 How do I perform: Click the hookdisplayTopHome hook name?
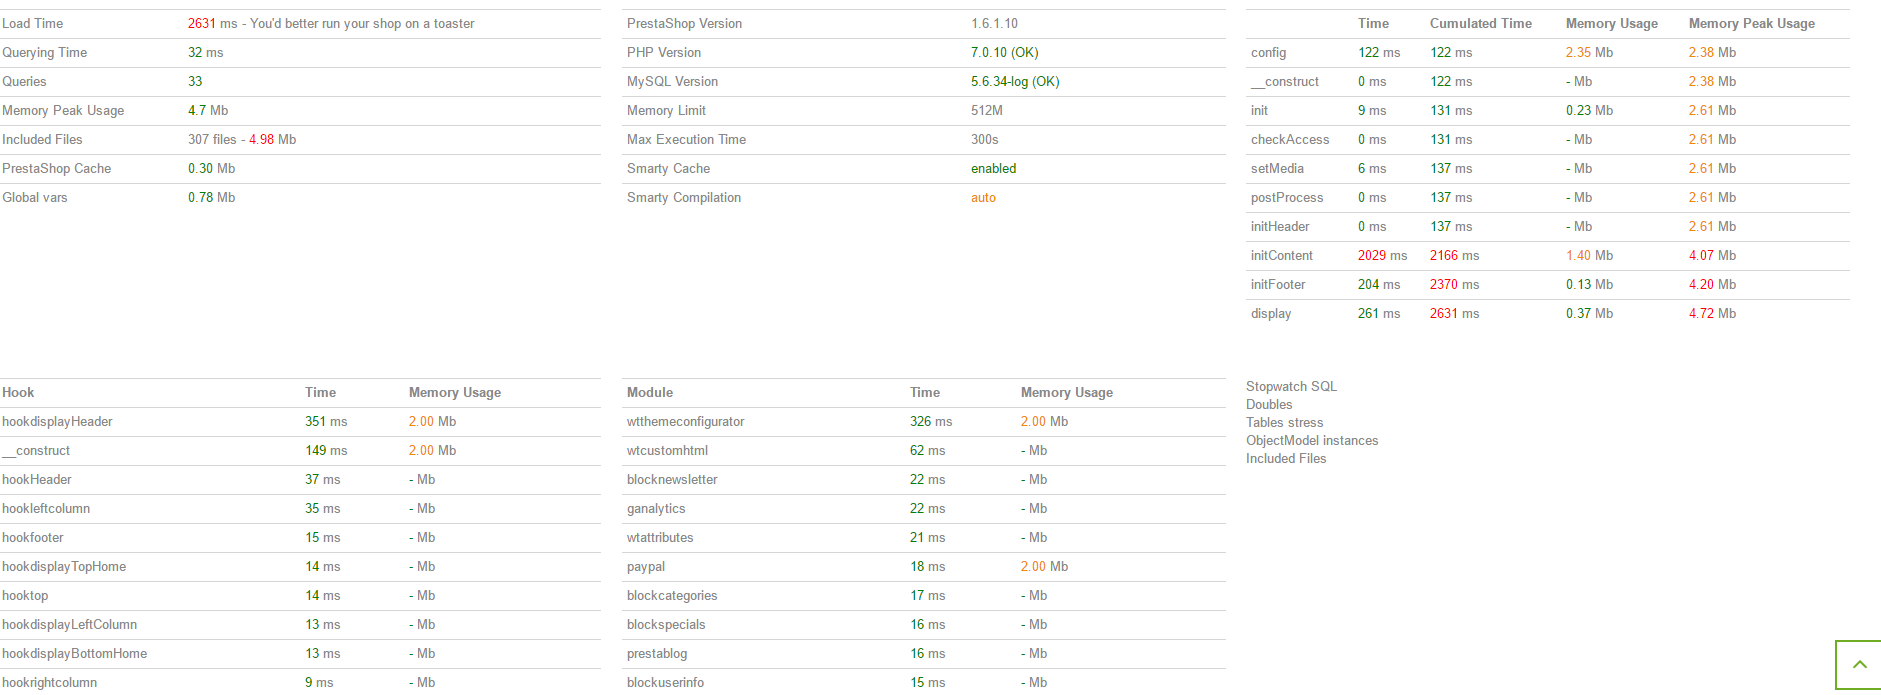pyautogui.click(x=64, y=567)
